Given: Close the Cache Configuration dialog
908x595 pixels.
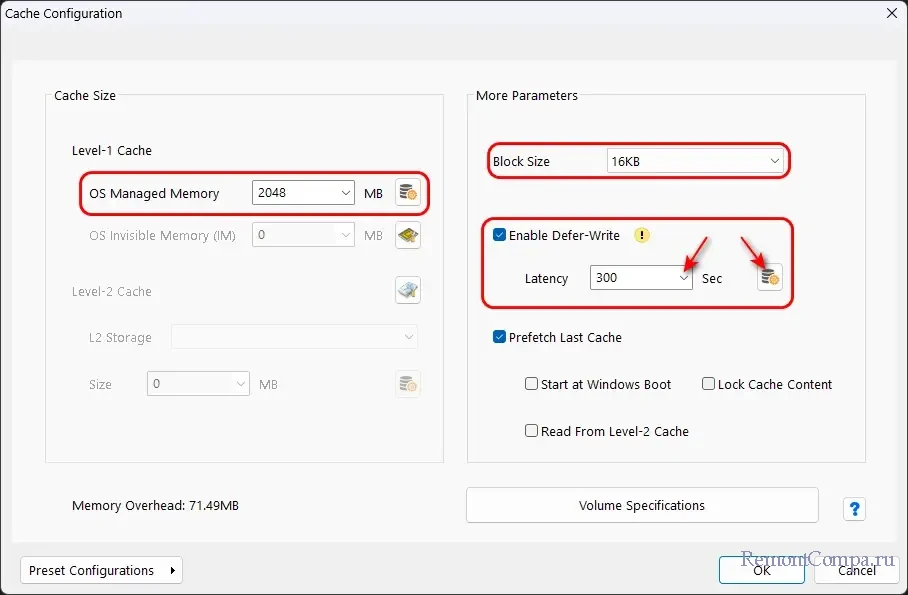Looking at the screenshot, I should pyautogui.click(x=891, y=14).
